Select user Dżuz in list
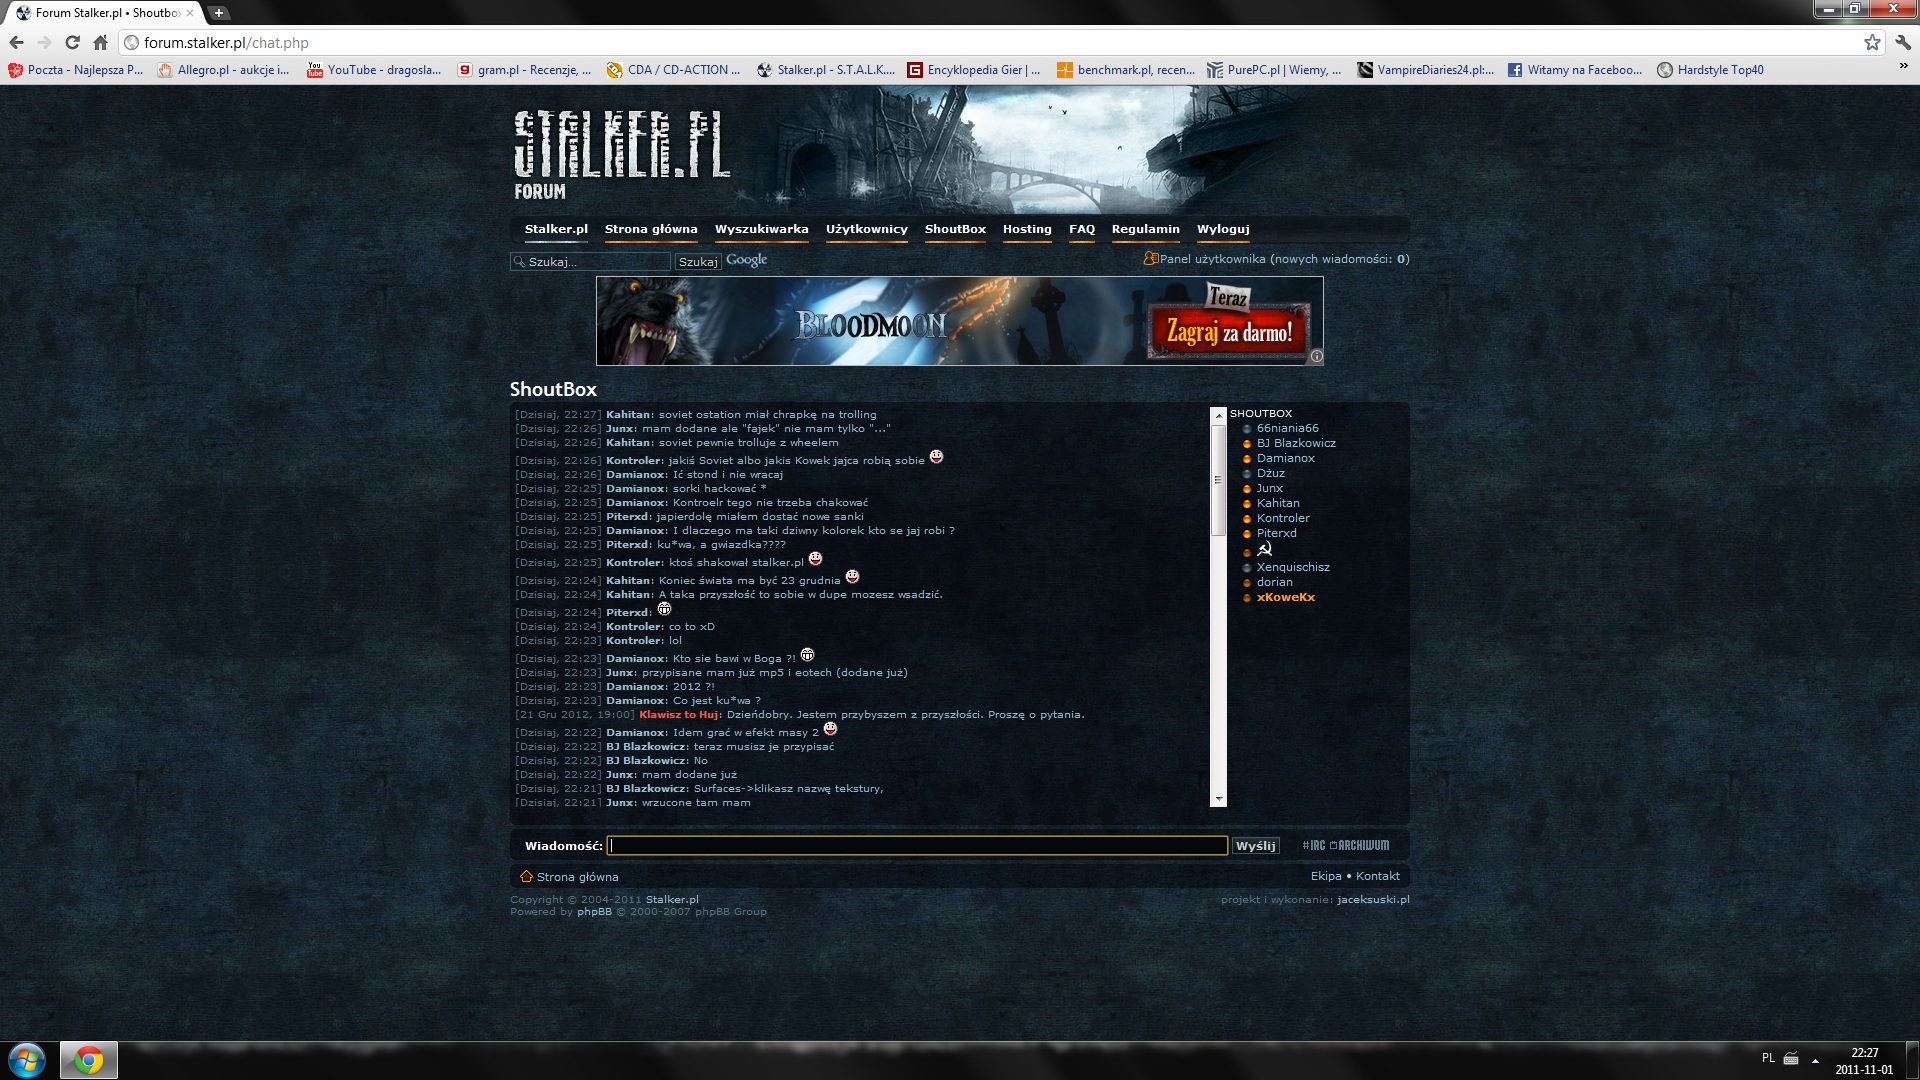The height and width of the screenshot is (1080, 1920). coord(1270,473)
